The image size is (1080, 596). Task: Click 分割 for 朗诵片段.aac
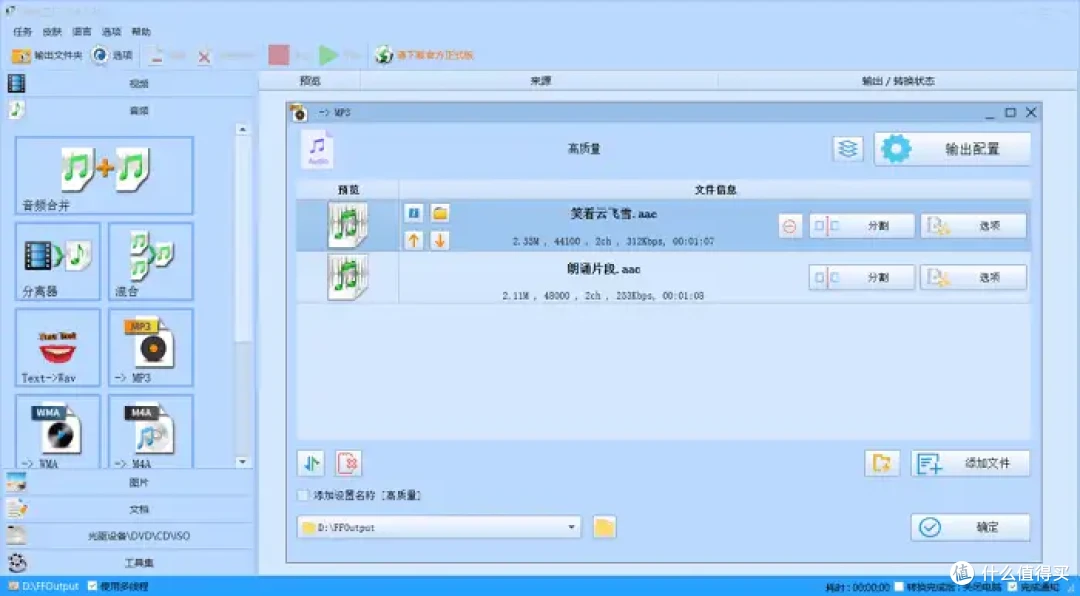point(862,278)
